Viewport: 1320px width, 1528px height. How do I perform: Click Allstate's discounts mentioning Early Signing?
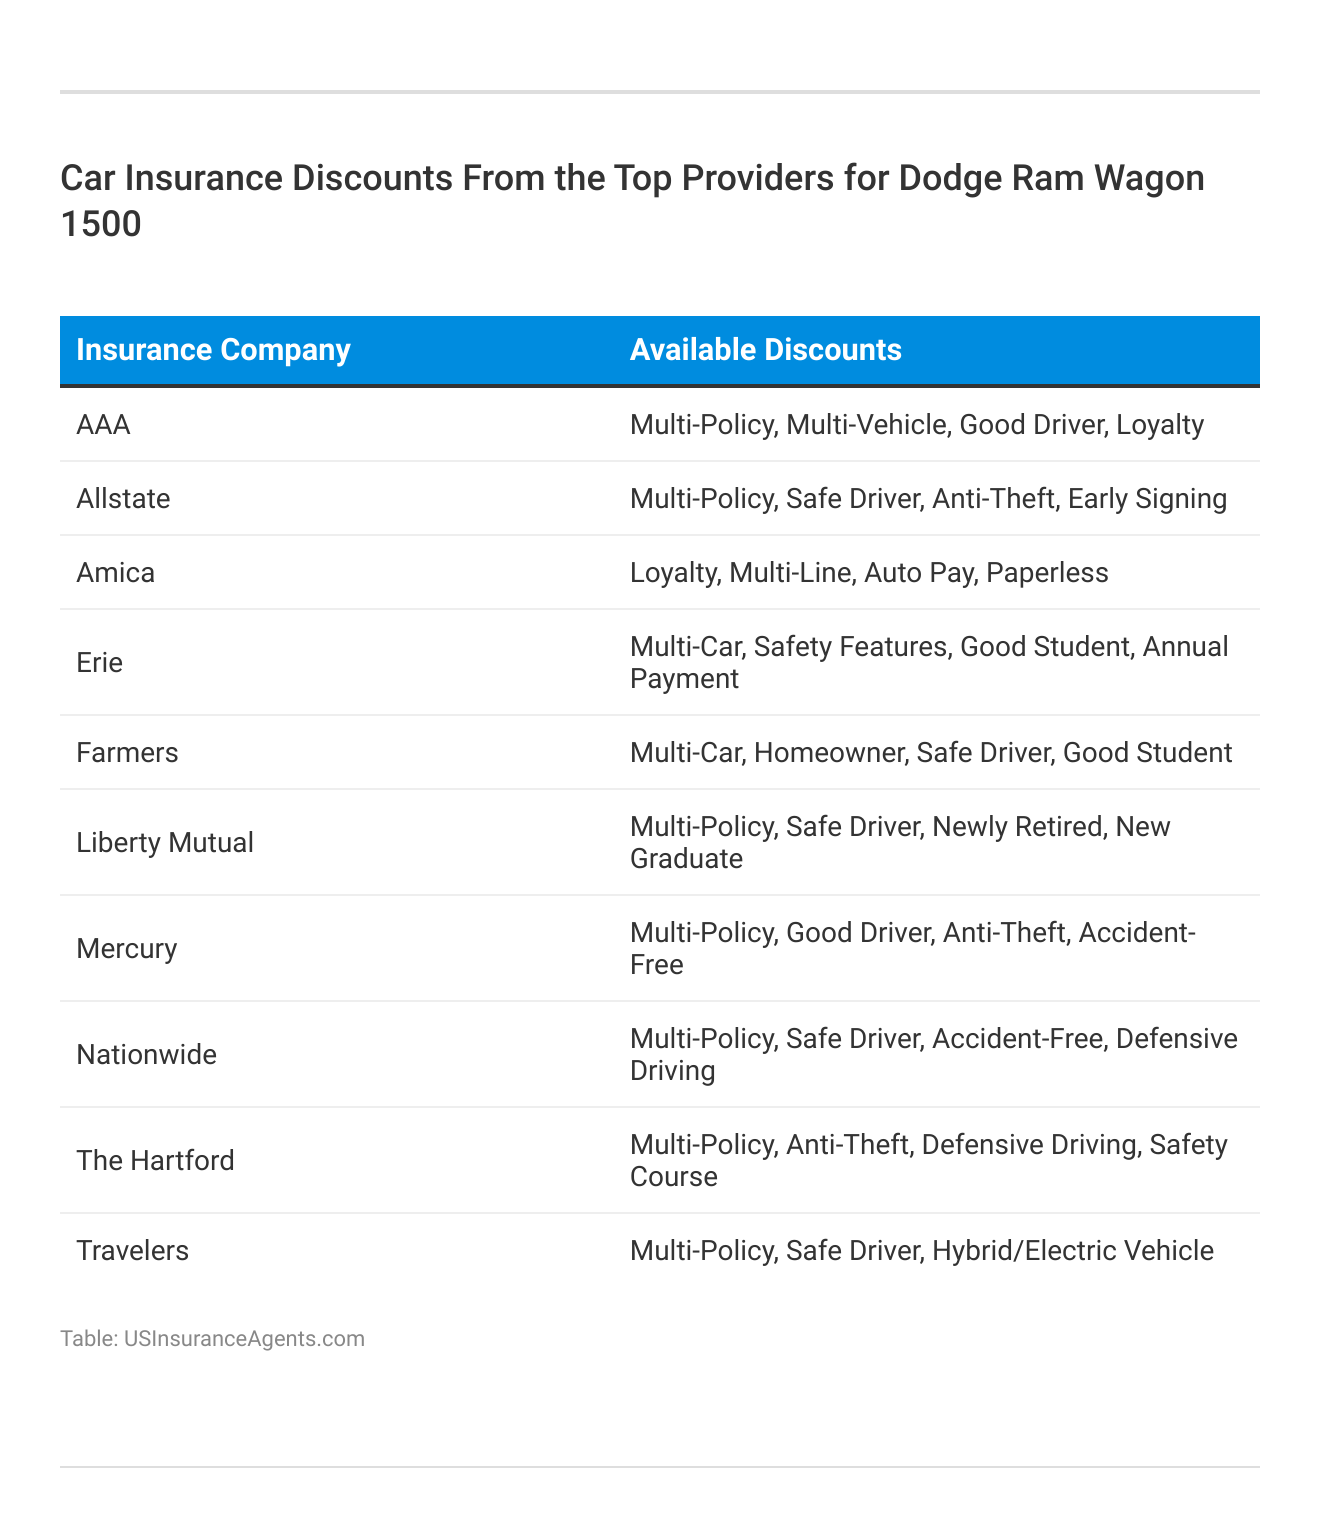[x=928, y=499]
